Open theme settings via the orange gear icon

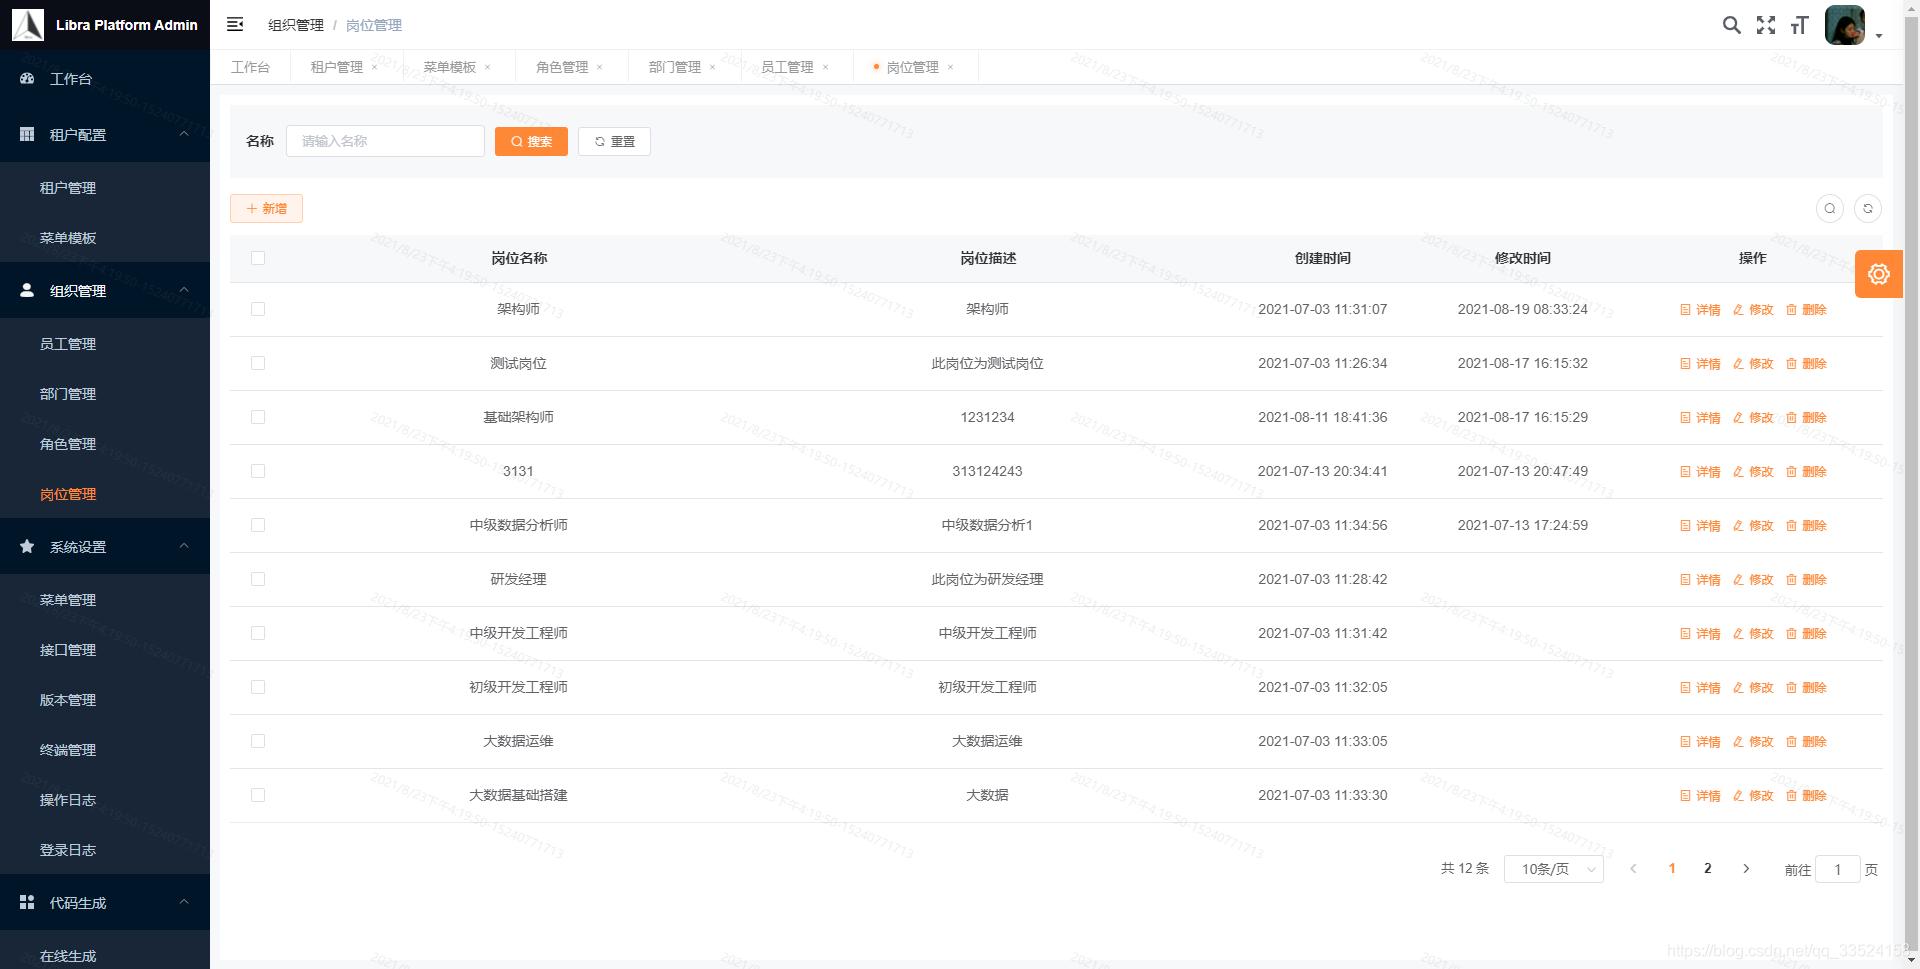pos(1879,274)
